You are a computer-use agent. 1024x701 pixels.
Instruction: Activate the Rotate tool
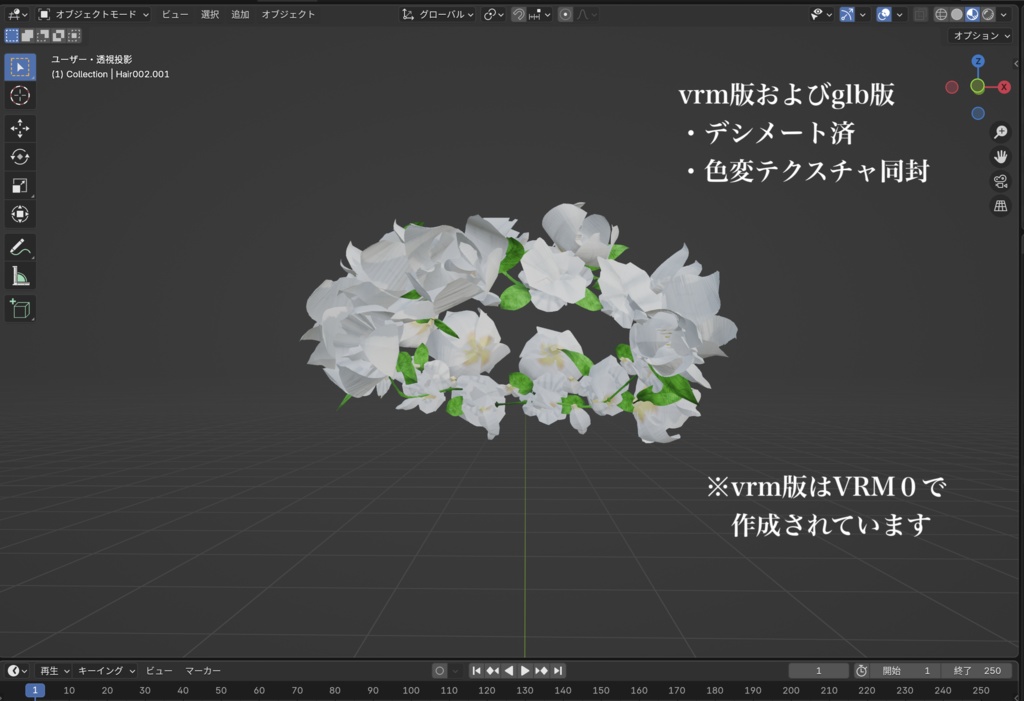pyautogui.click(x=19, y=157)
